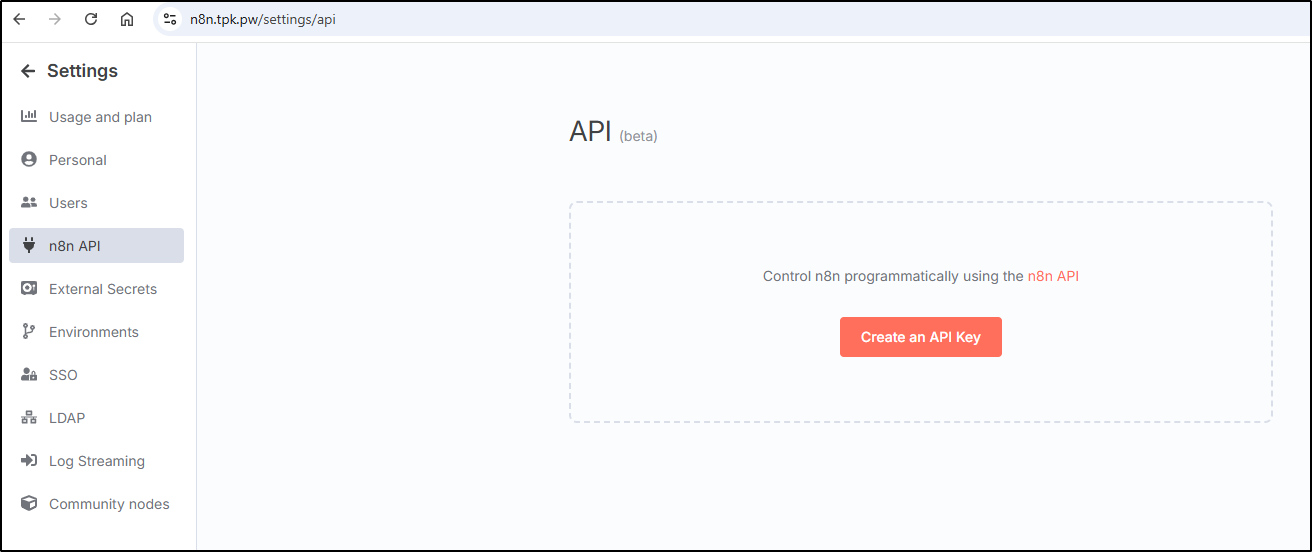The image size is (1312, 552).
Task: Click the Usage and plan chart icon
Action: 29,117
